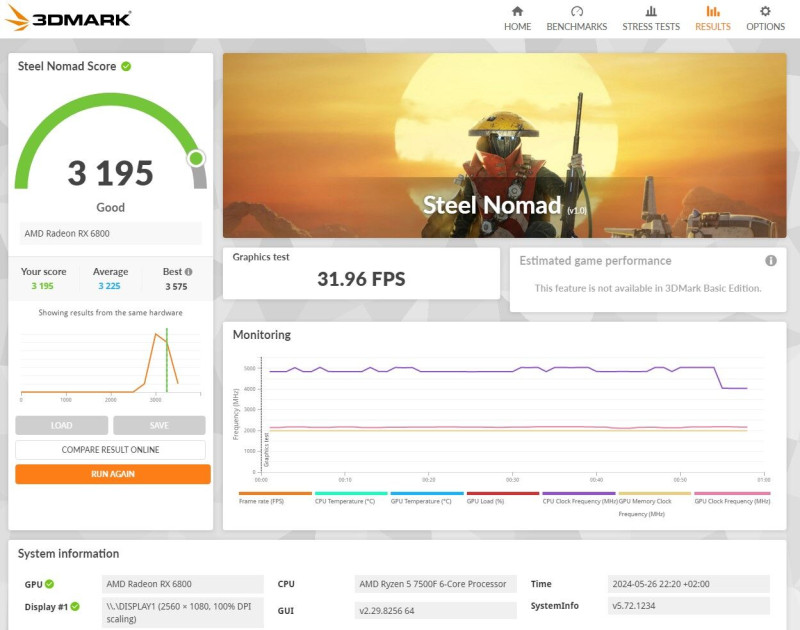This screenshot has height=630, width=800.
Task: Open the Home tab
Action: coord(517,19)
